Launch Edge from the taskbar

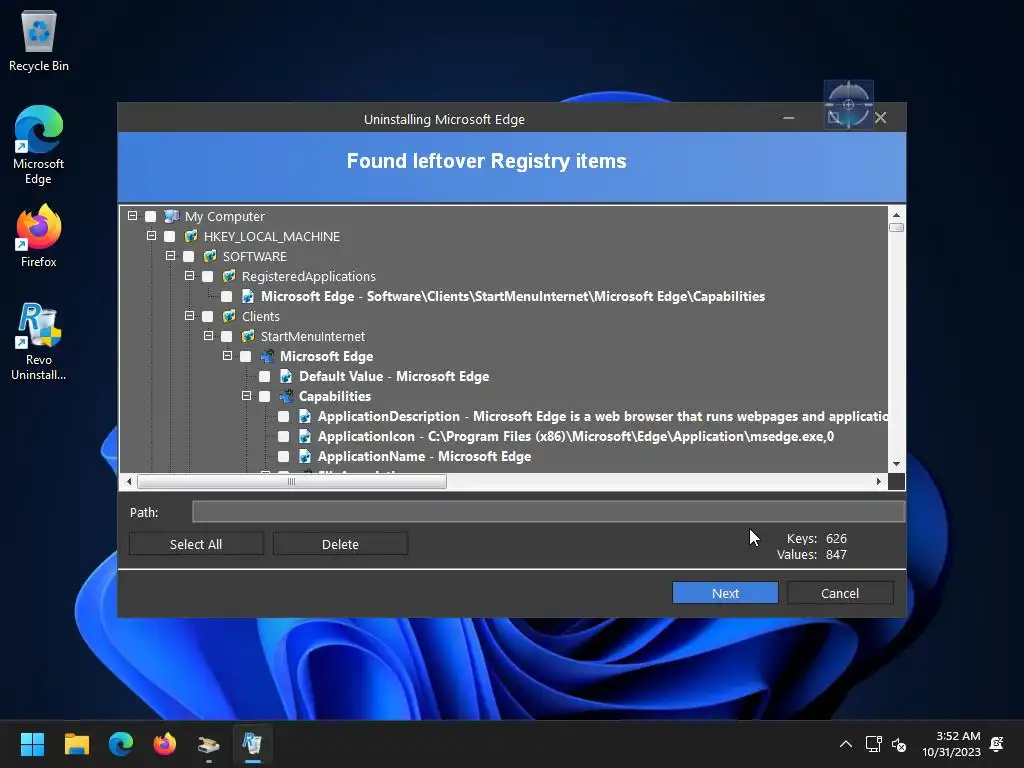click(121, 744)
